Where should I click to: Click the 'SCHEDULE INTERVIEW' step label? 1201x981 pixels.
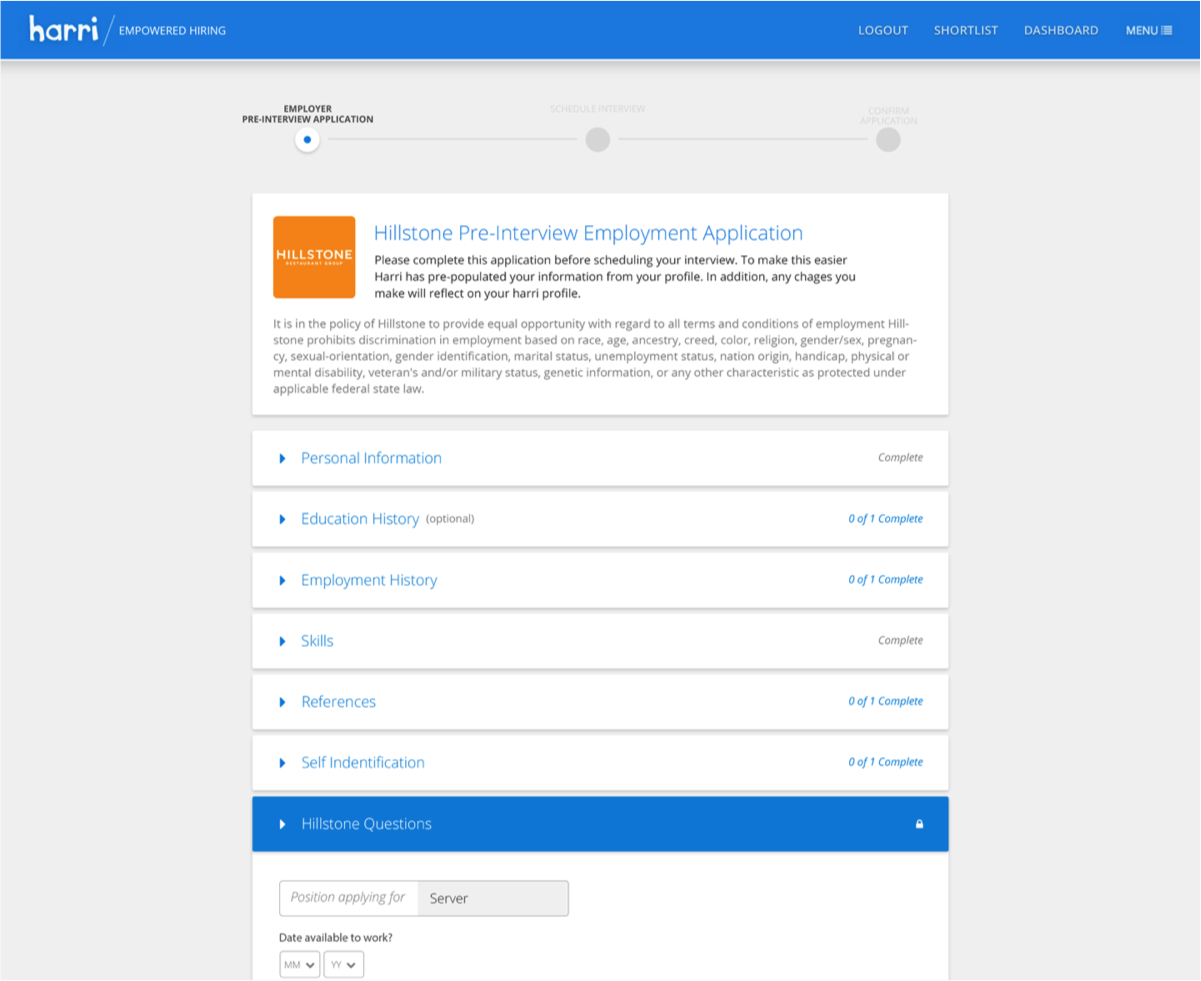[597, 109]
